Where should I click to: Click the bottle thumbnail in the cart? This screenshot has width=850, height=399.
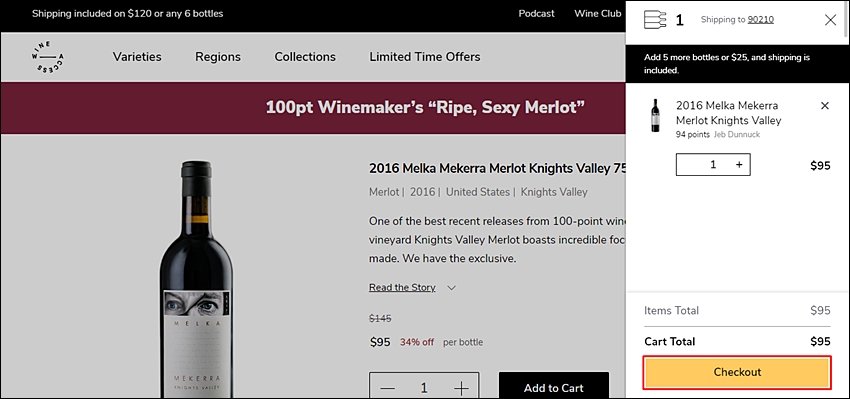pos(655,115)
